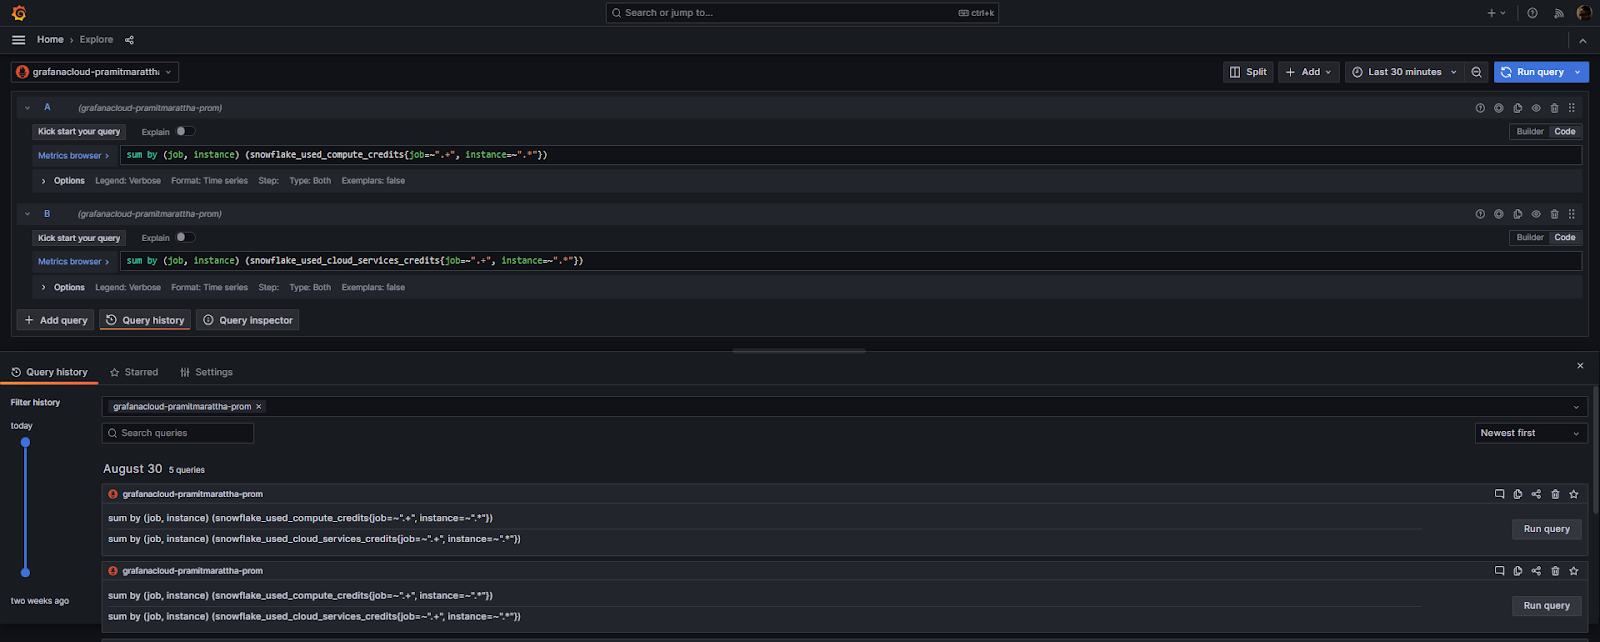Viewport: 1600px width, 642px height.
Task: Open the Query inspector
Action: (x=247, y=320)
